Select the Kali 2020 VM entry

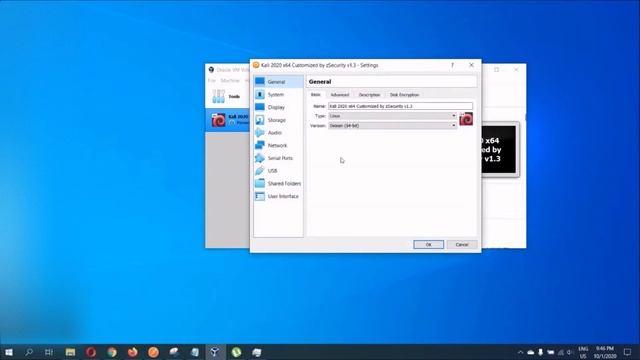point(228,120)
